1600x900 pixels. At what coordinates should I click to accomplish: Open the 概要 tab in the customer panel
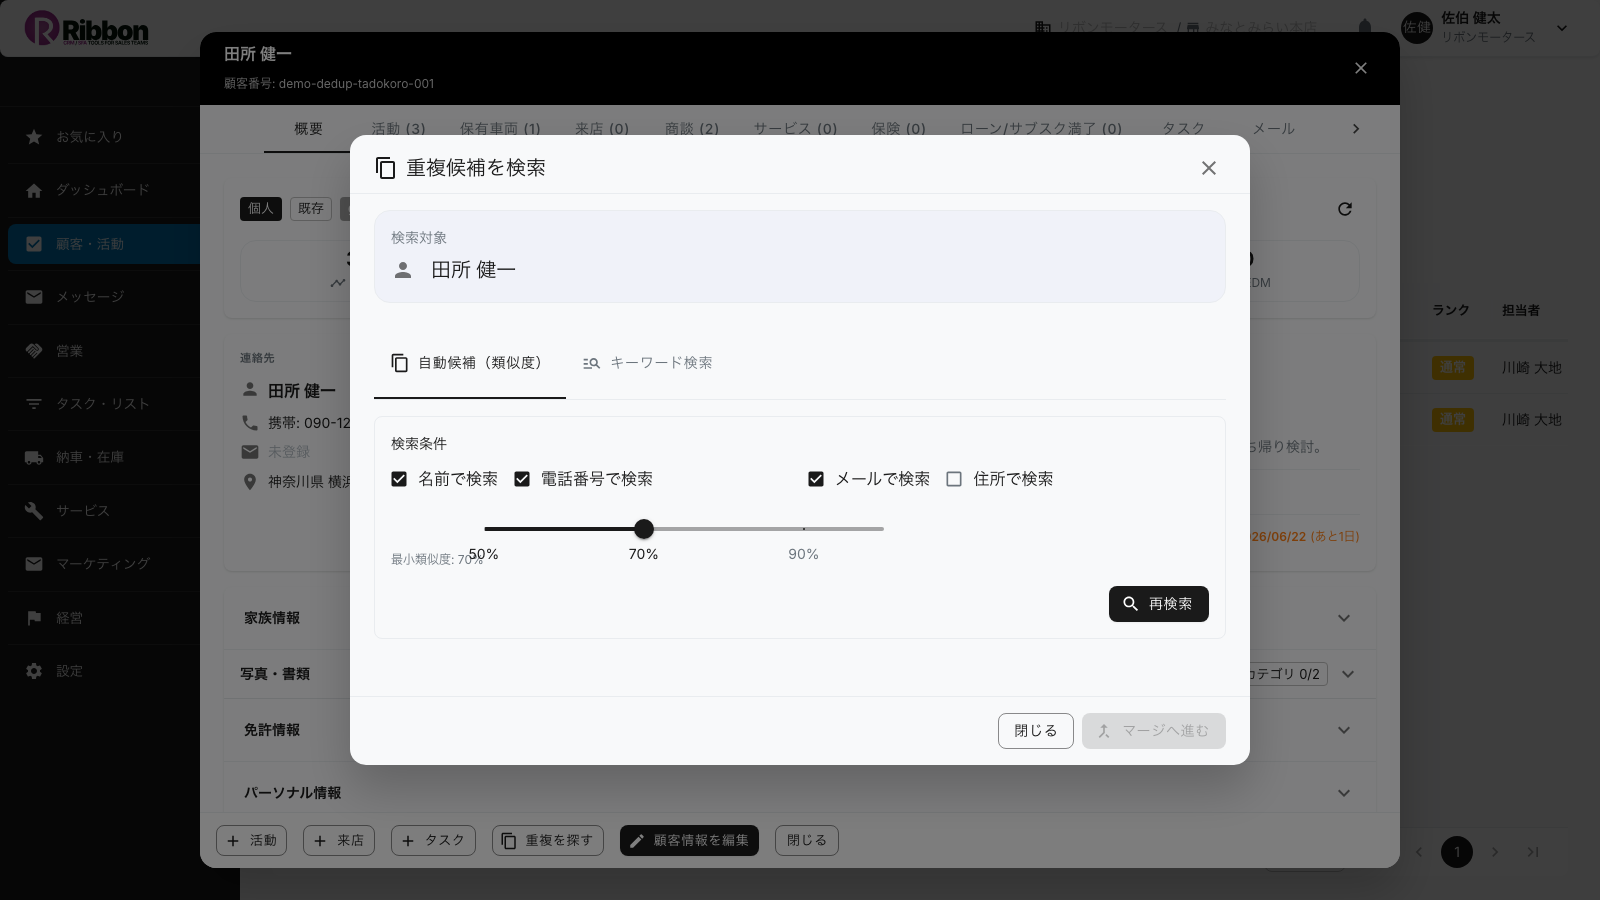pyautogui.click(x=308, y=129)
